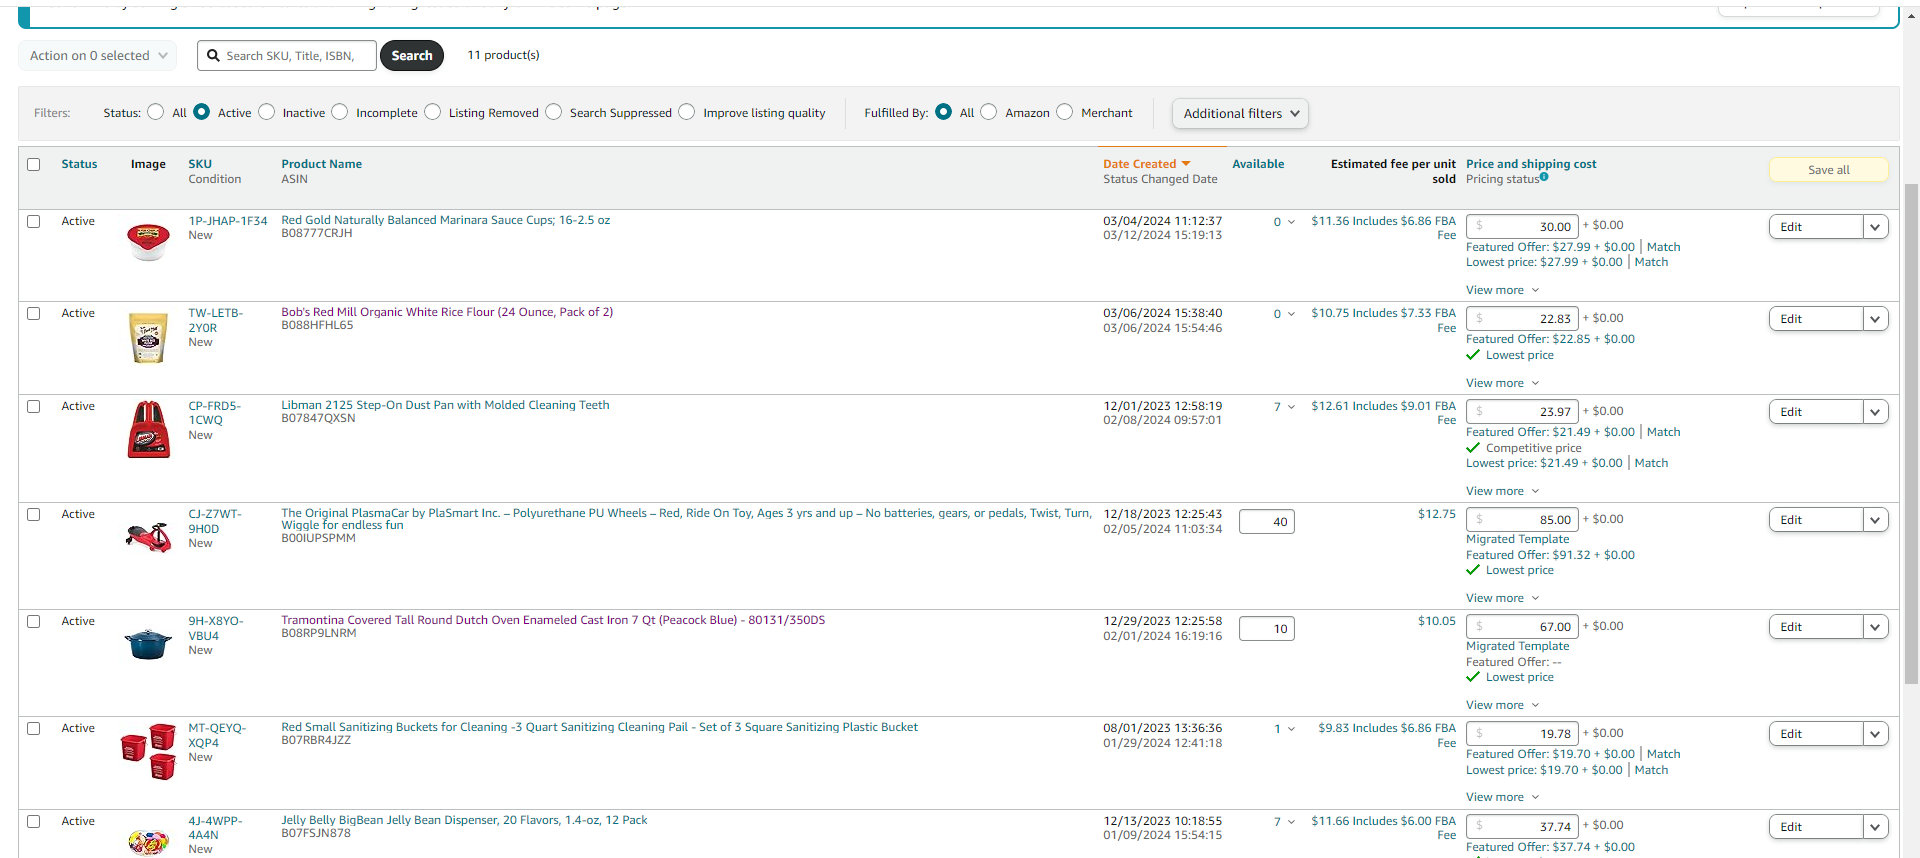Click the vertical page scrollbar
The height and width of the screenshot is (858, 1920).
click(x=1911, y=432)
